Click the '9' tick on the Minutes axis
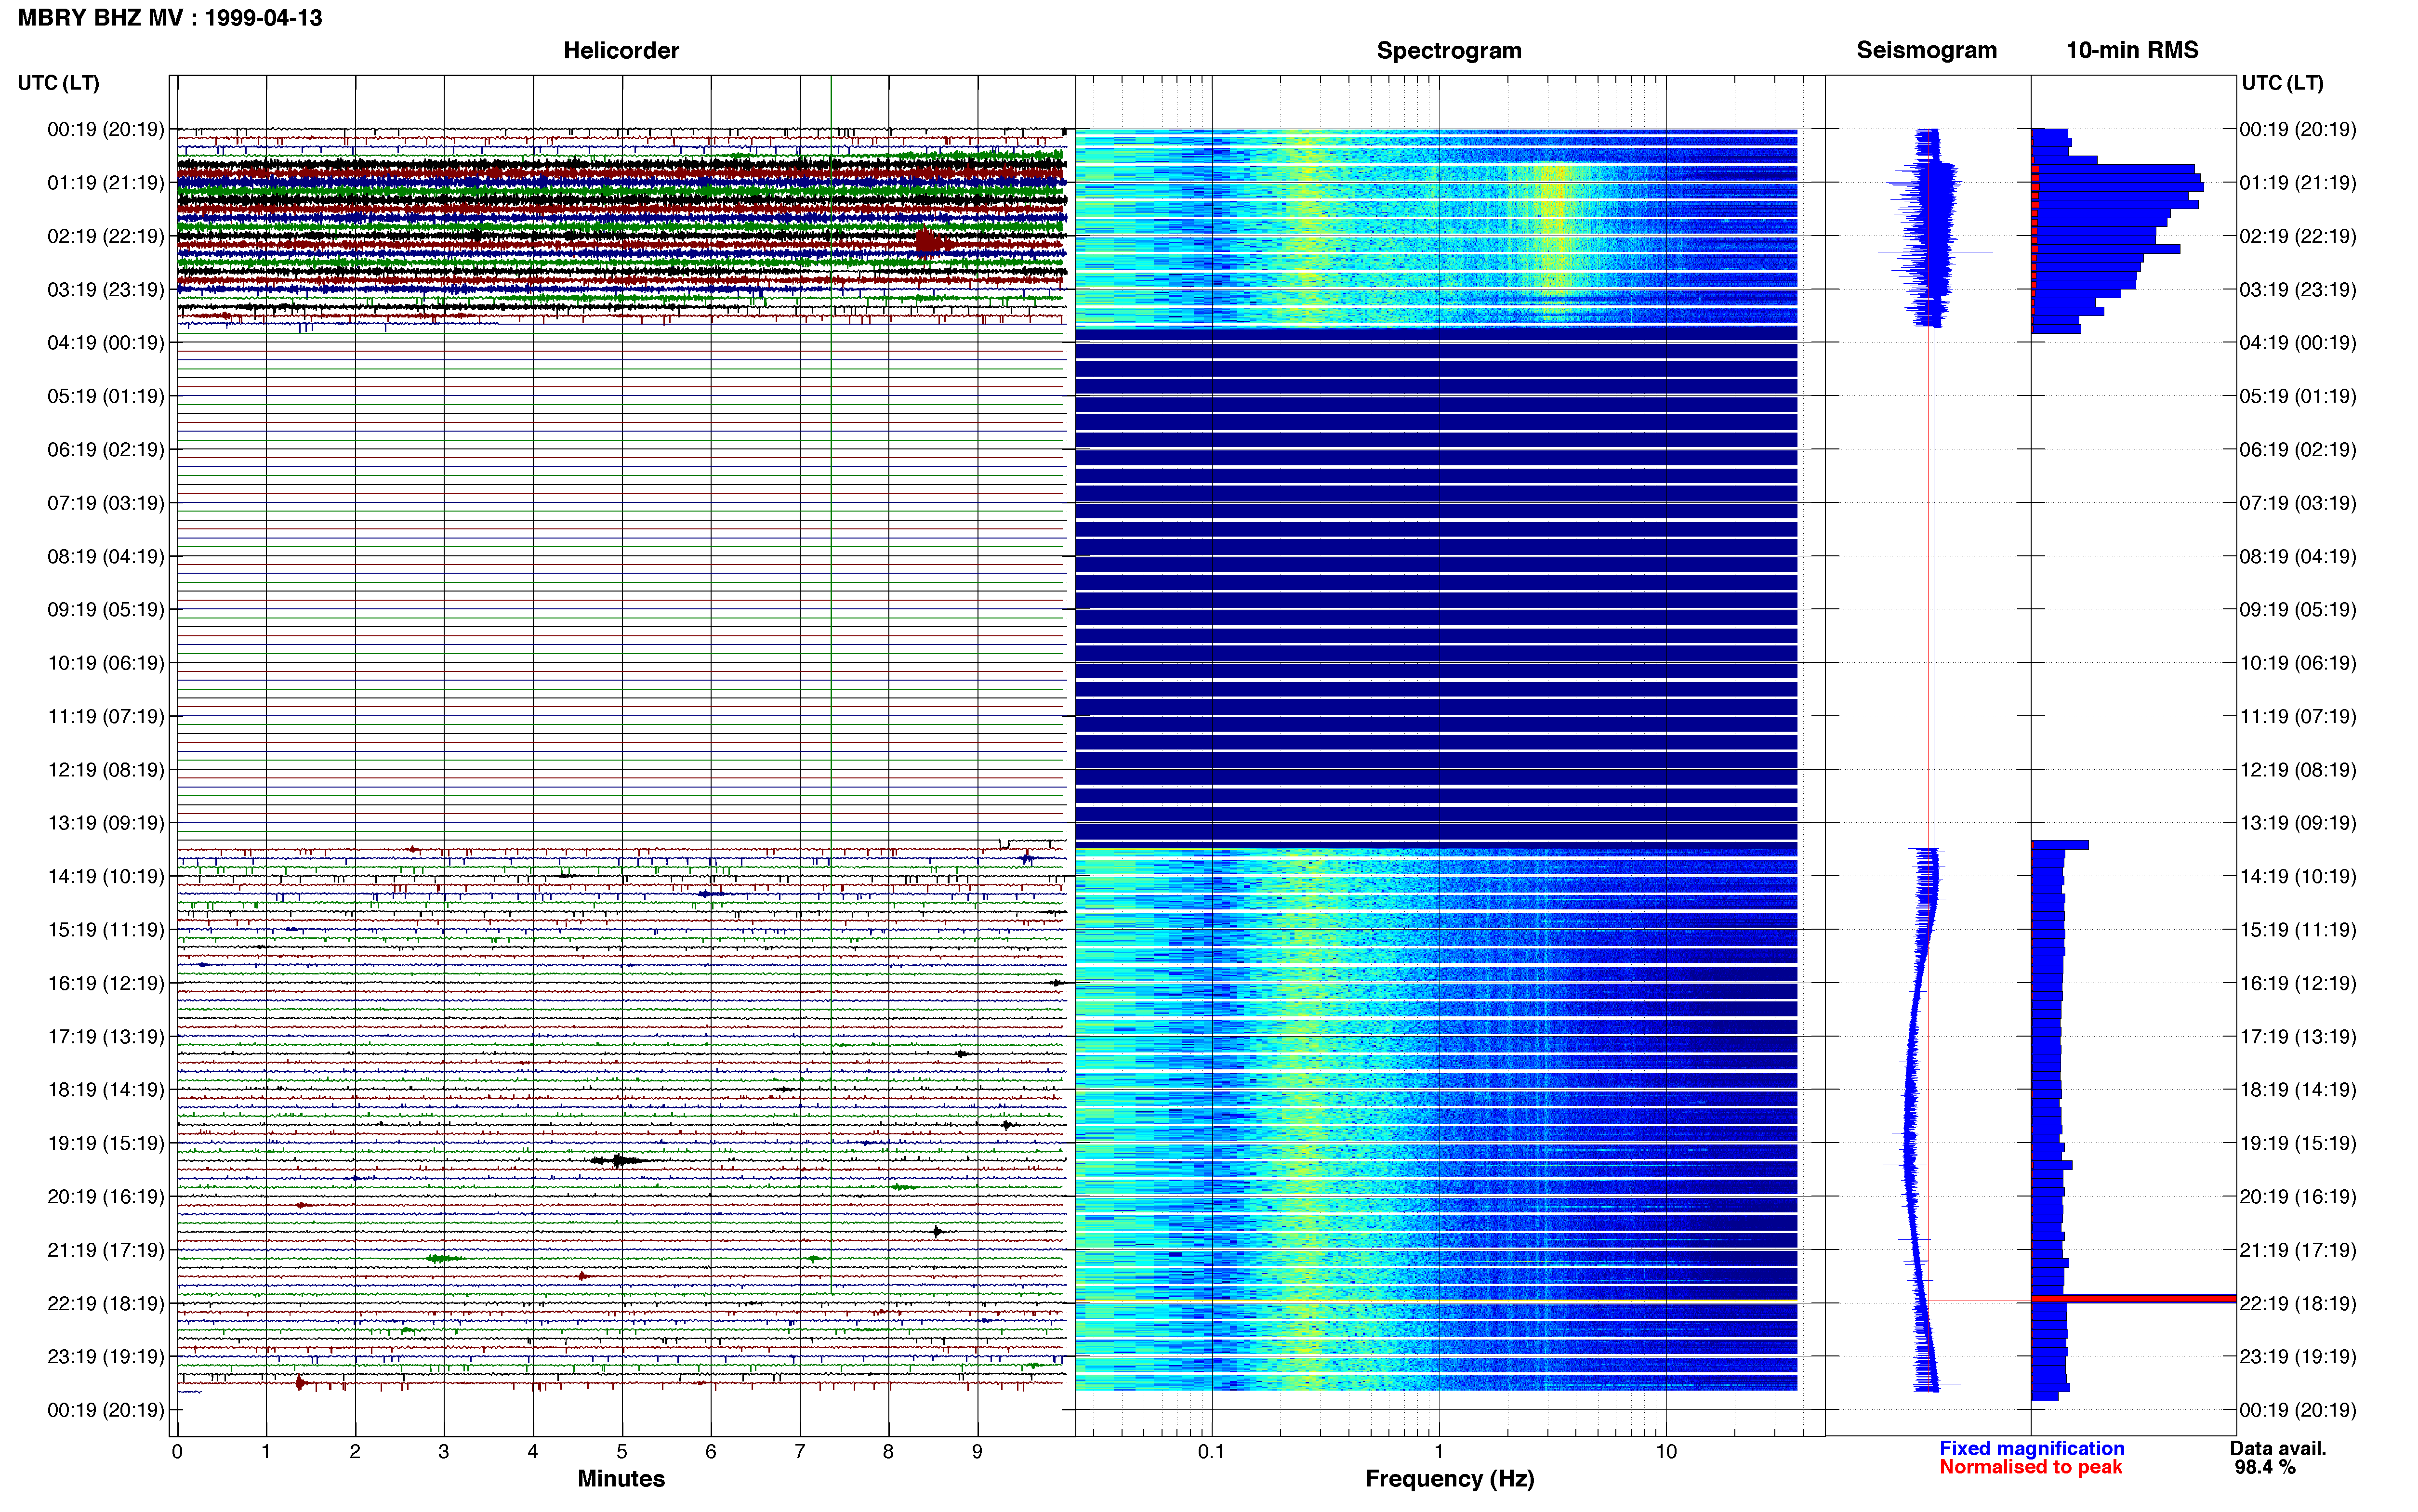 click(978, 1452)
